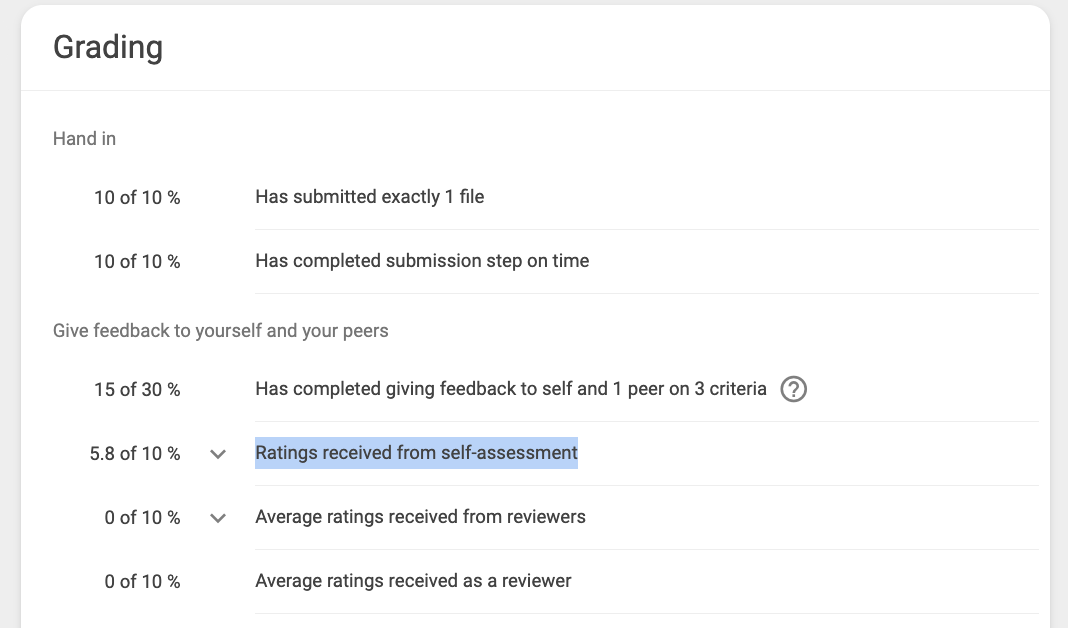Open help icon beside feedback criteria row
The width and height of the screenshot is (1068, 628).
(794, 390)
